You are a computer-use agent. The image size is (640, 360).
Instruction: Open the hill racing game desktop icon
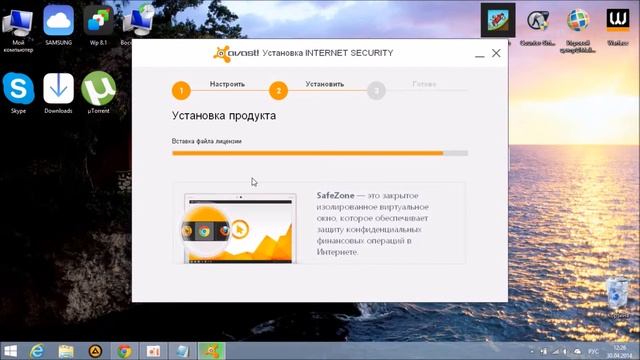click(498, 20)
